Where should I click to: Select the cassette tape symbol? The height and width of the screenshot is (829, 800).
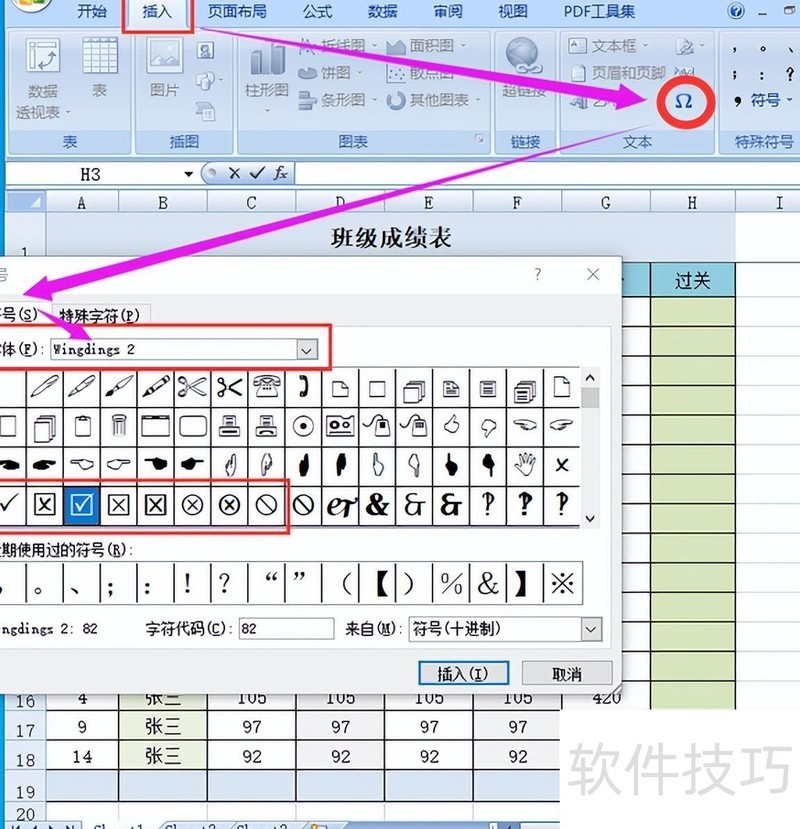(x=340, y=426)
